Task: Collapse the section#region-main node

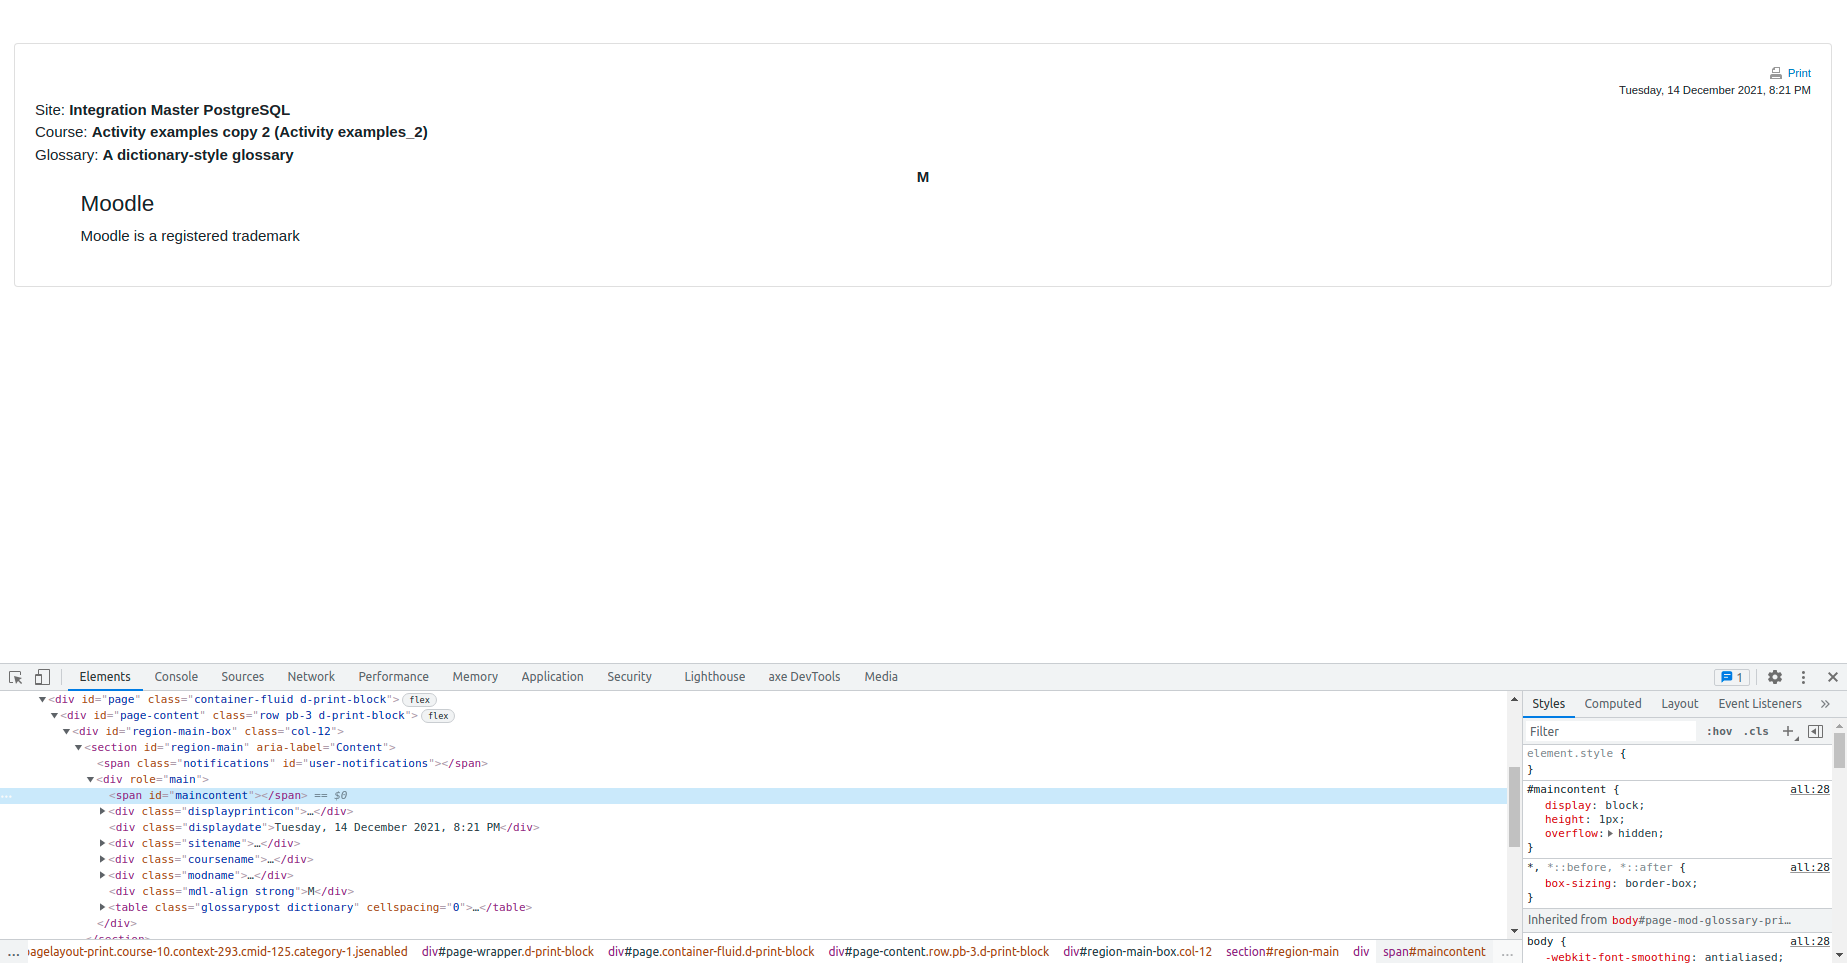Action: click(x=78, y=748)
